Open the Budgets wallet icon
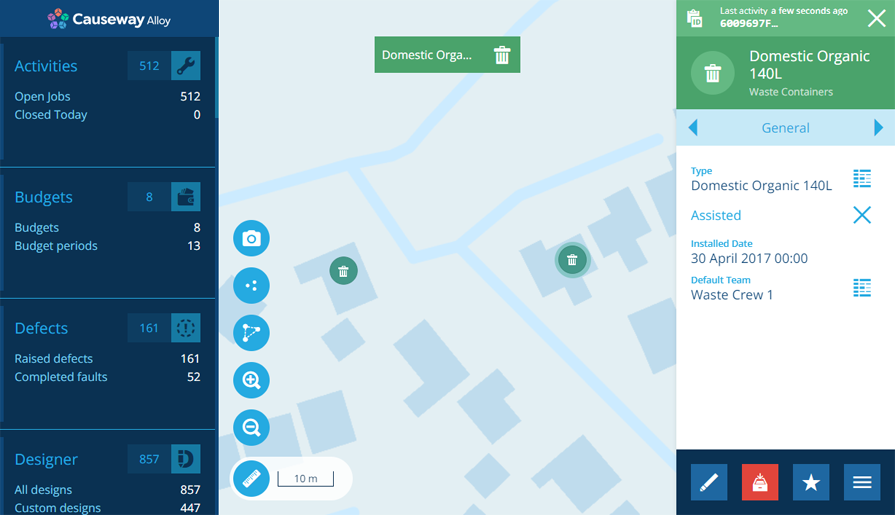Viewport: 895px width, 515px height. tap(186, 197)
